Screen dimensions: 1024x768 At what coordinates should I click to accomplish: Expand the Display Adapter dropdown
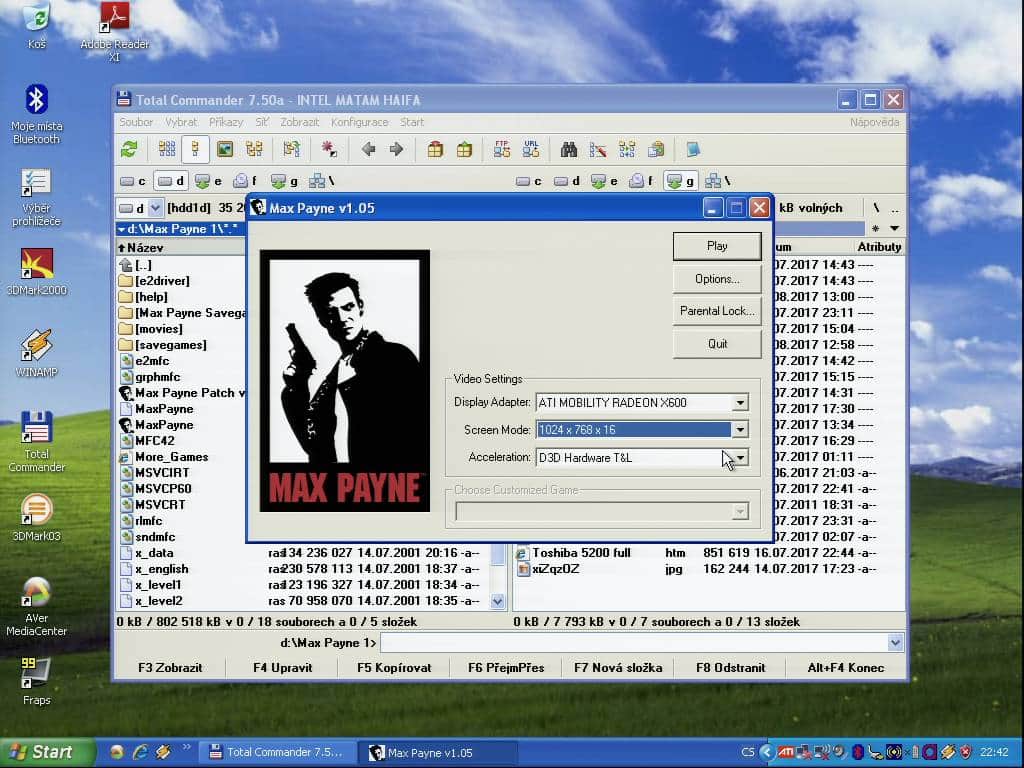pyautogui.click(x=740, y=403)
